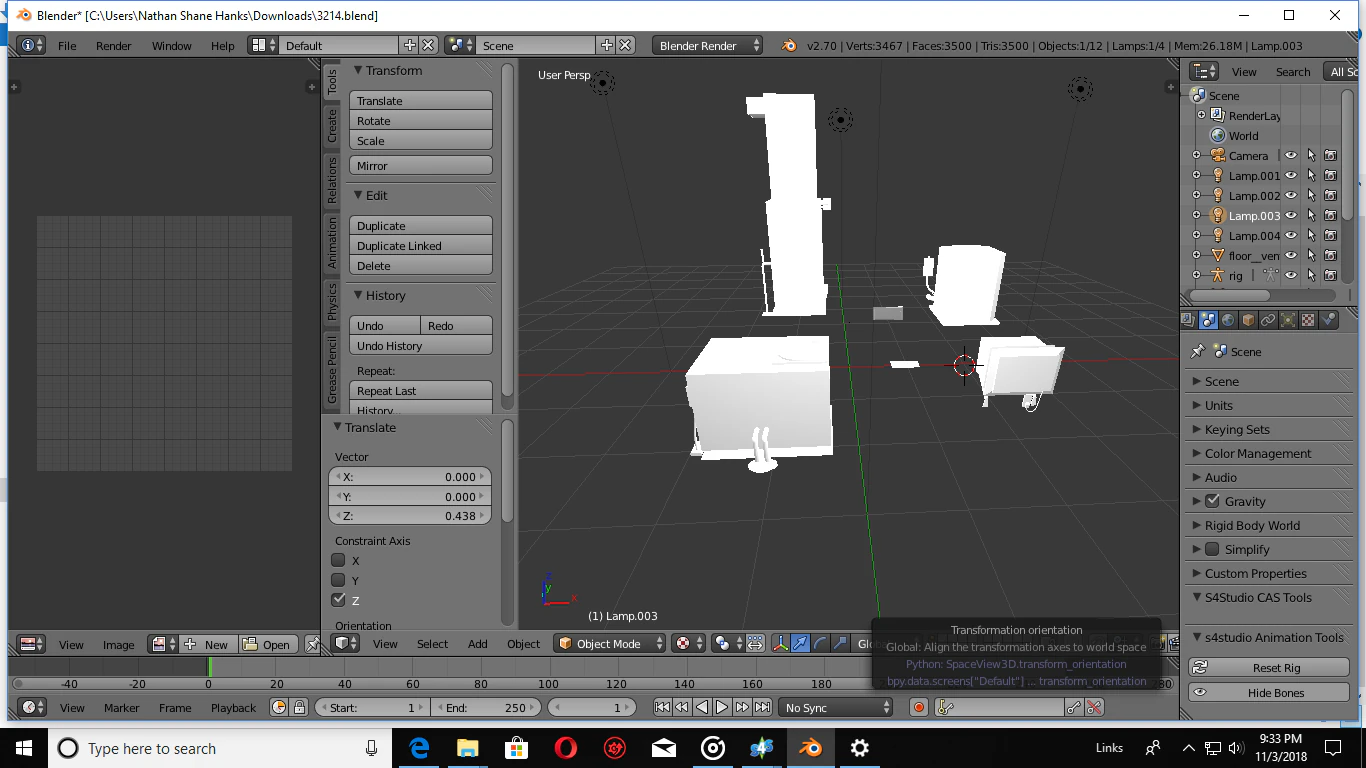The image size is (1366, 768).
Task: Browse images in the UV editor header
Action: pos(163,645)
